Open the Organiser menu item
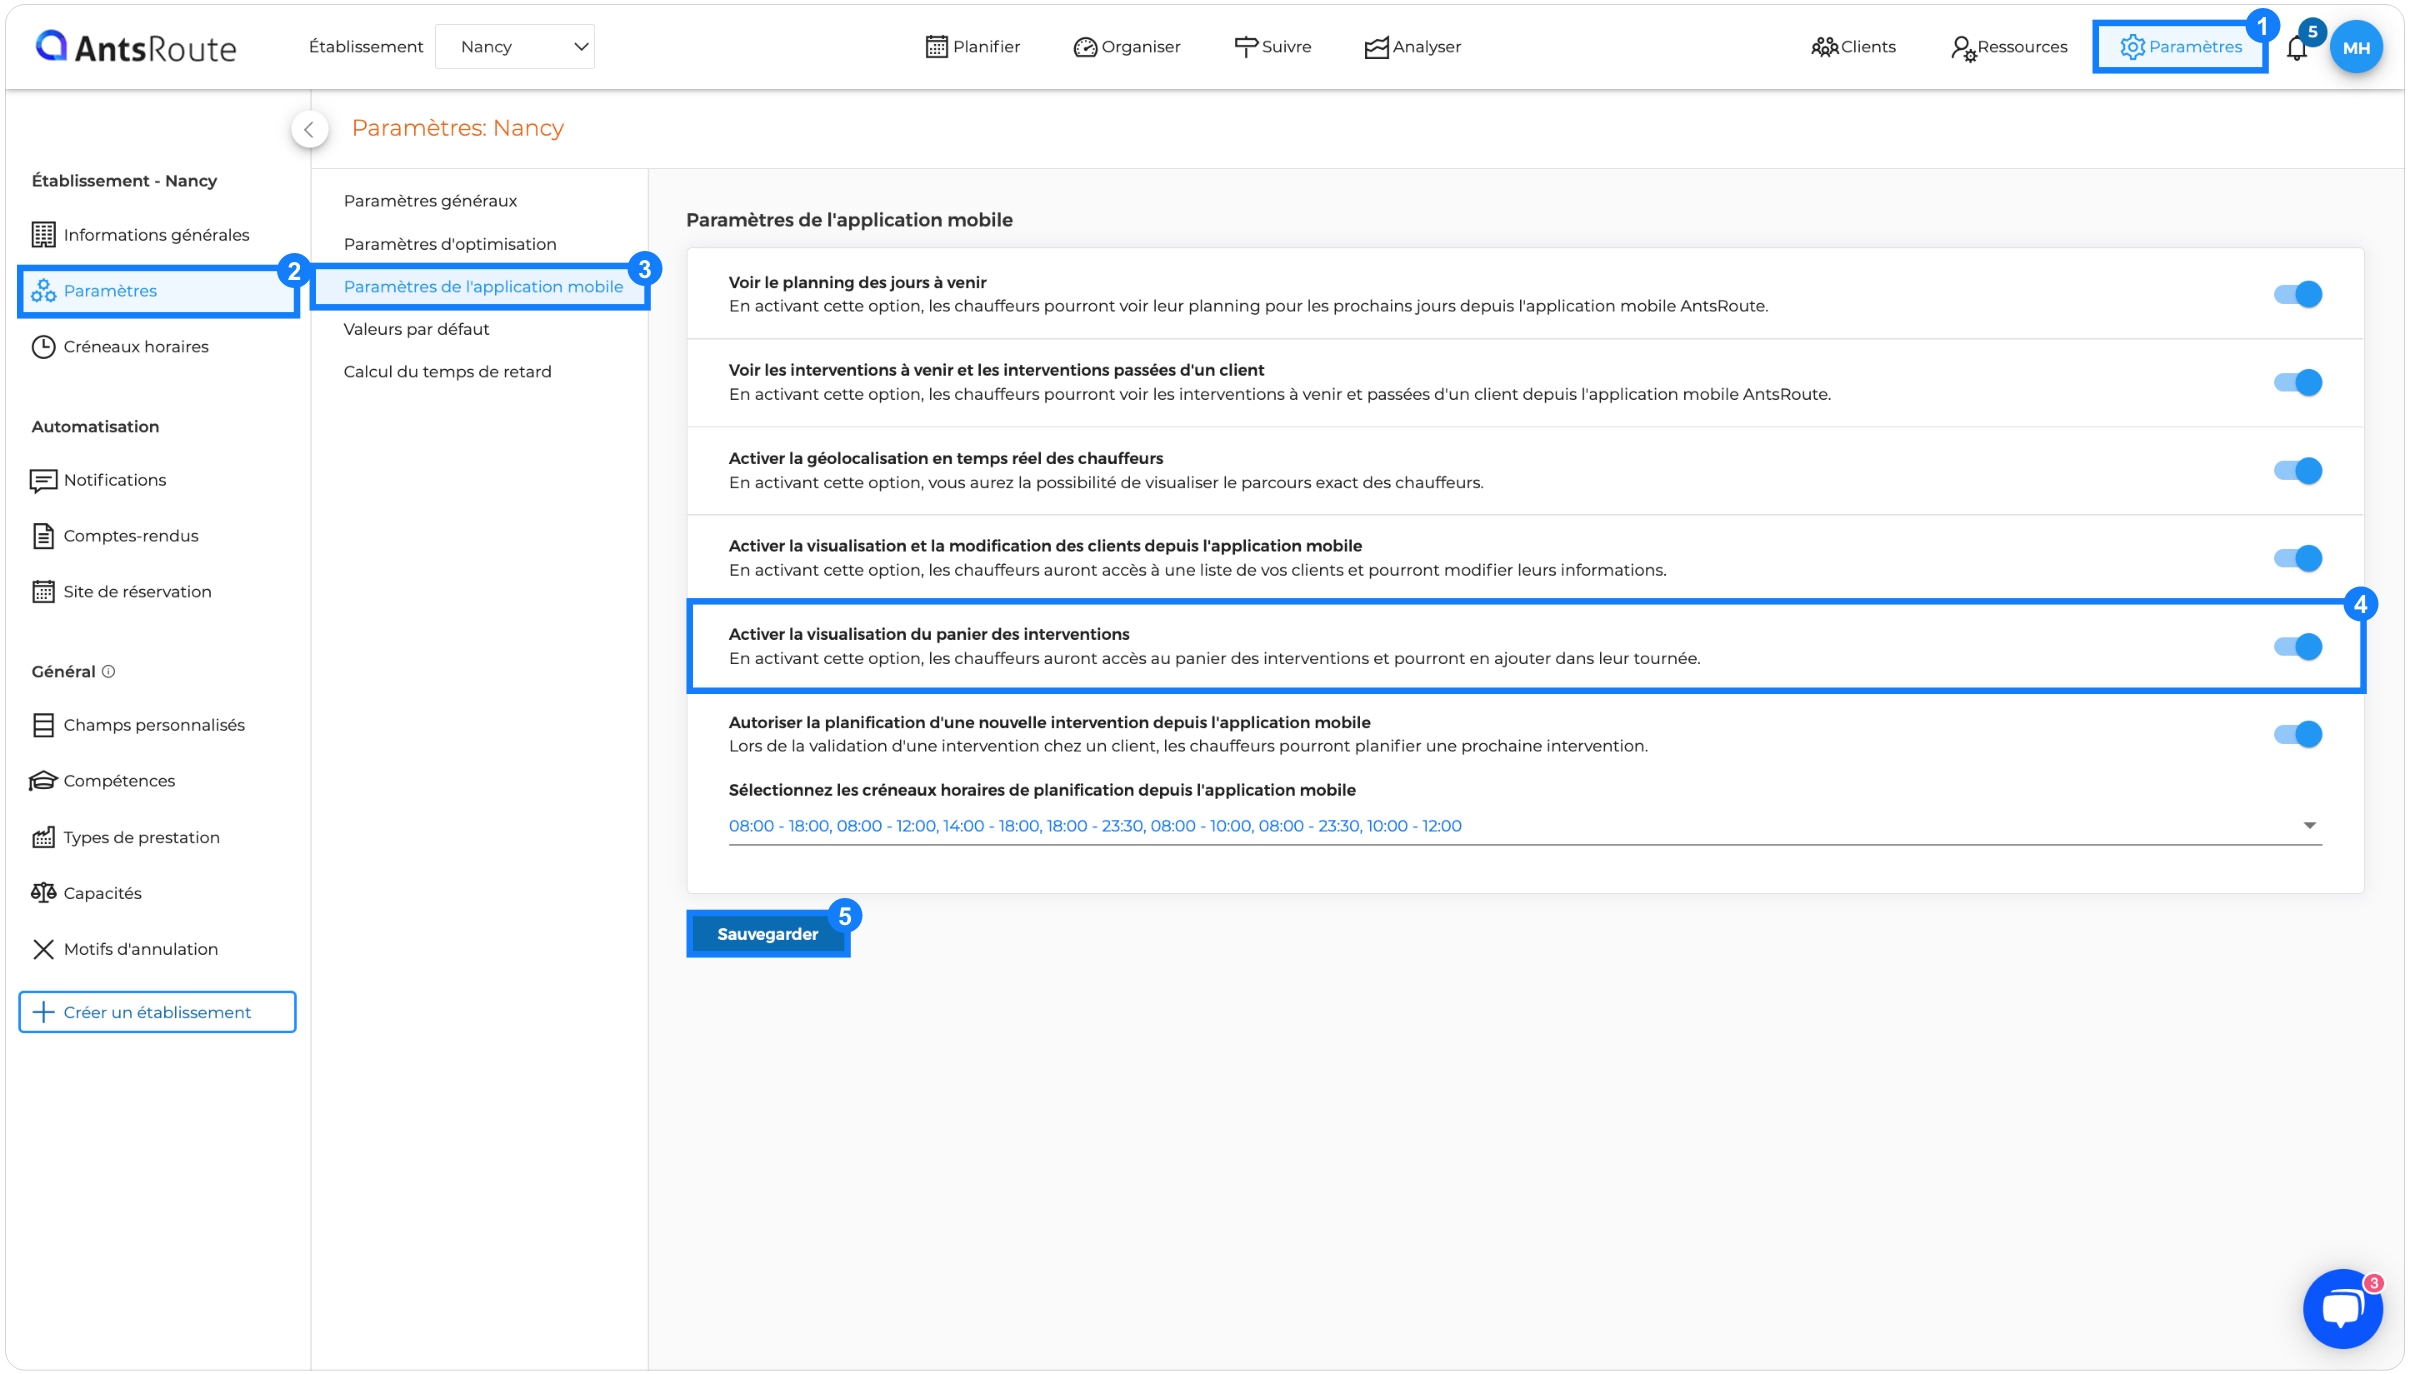The height and width of the screenshot is (1374, 2409). [x=1127, y=47]
